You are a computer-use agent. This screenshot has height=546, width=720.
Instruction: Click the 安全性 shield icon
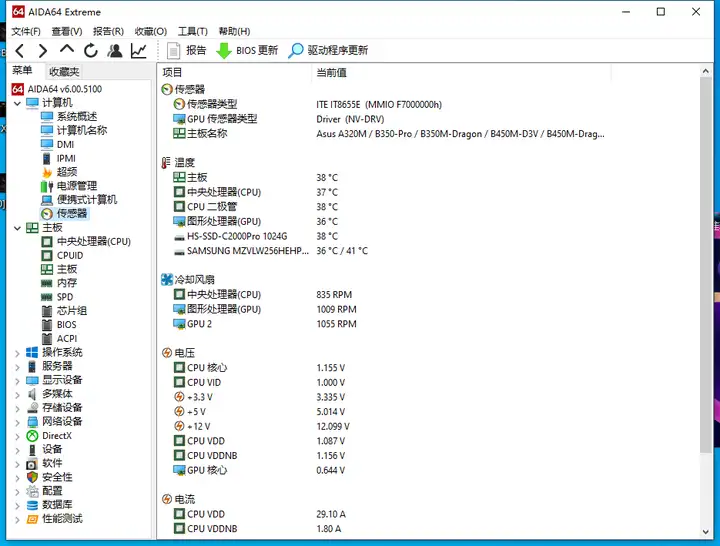point(32,477)
